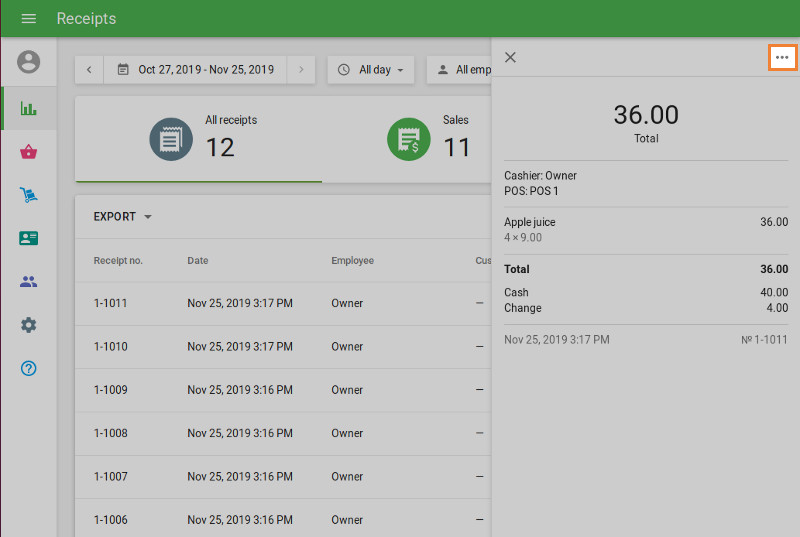Go to previous date range

(x=89, y=70)
